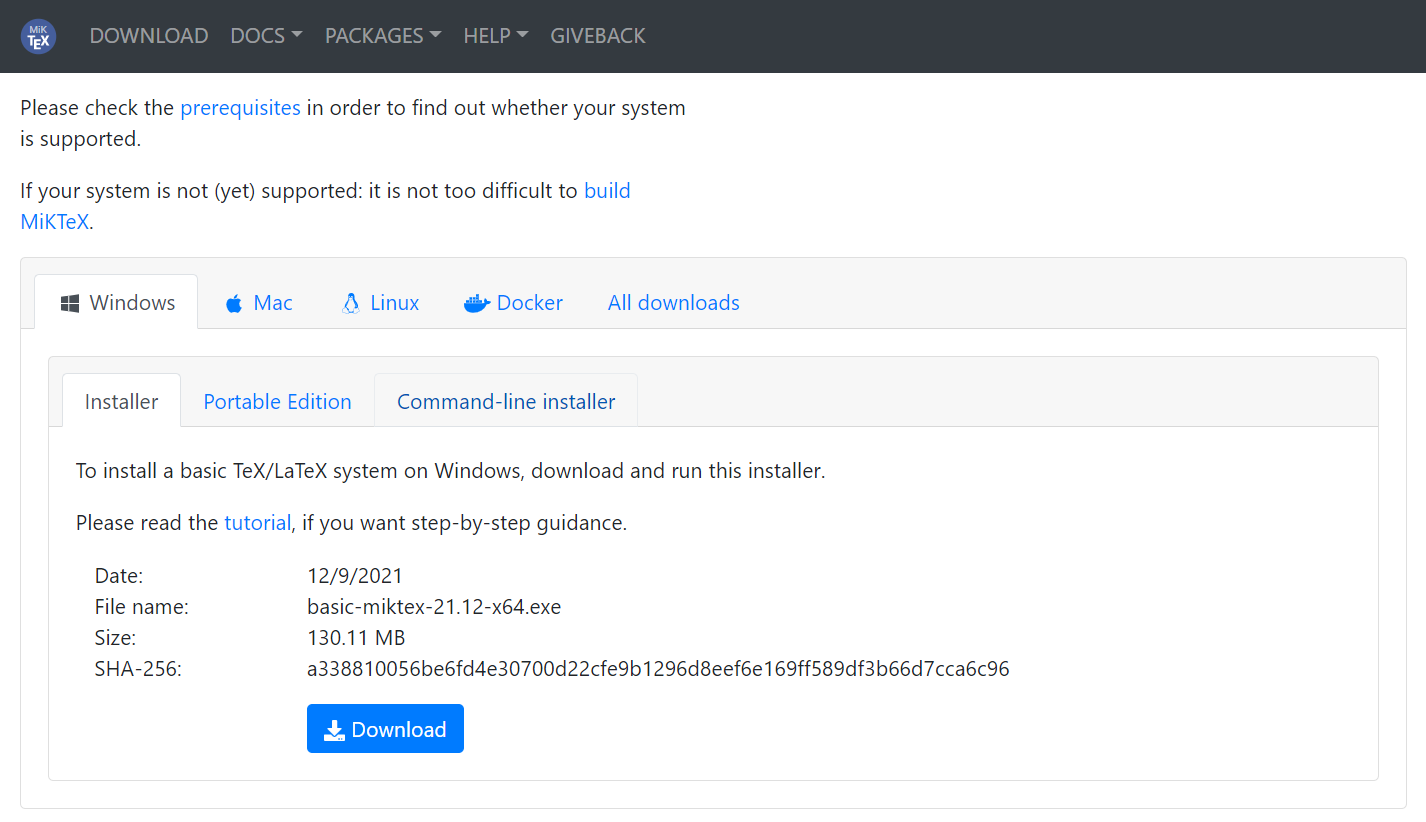1426x822 pixels.
Task: Go to DOWNLOAD in navigation bar
Action: (149, 36)
